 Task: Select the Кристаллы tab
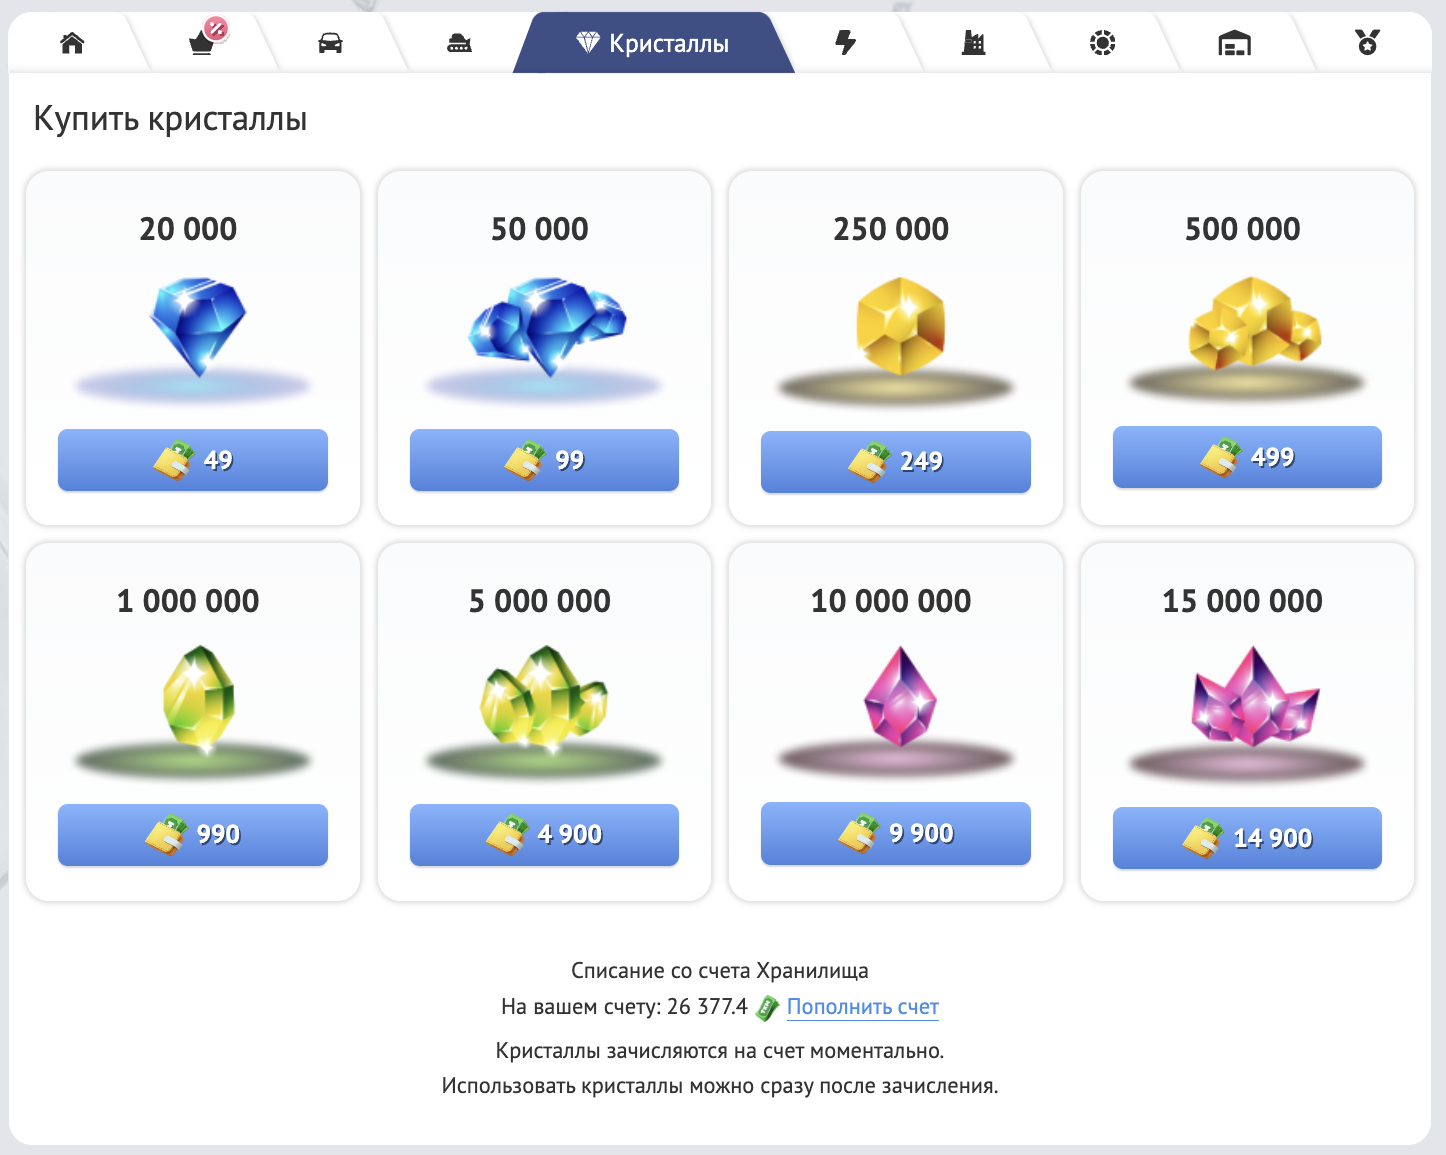[653, 43]
